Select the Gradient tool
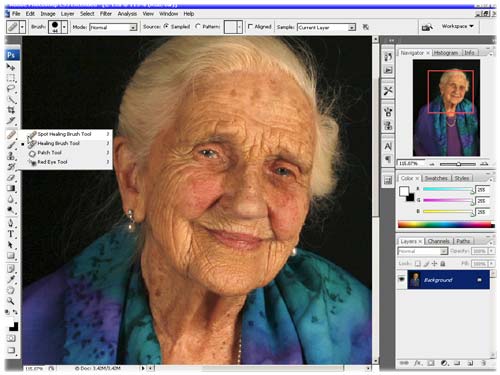The image size is (500, 375). 11,188
